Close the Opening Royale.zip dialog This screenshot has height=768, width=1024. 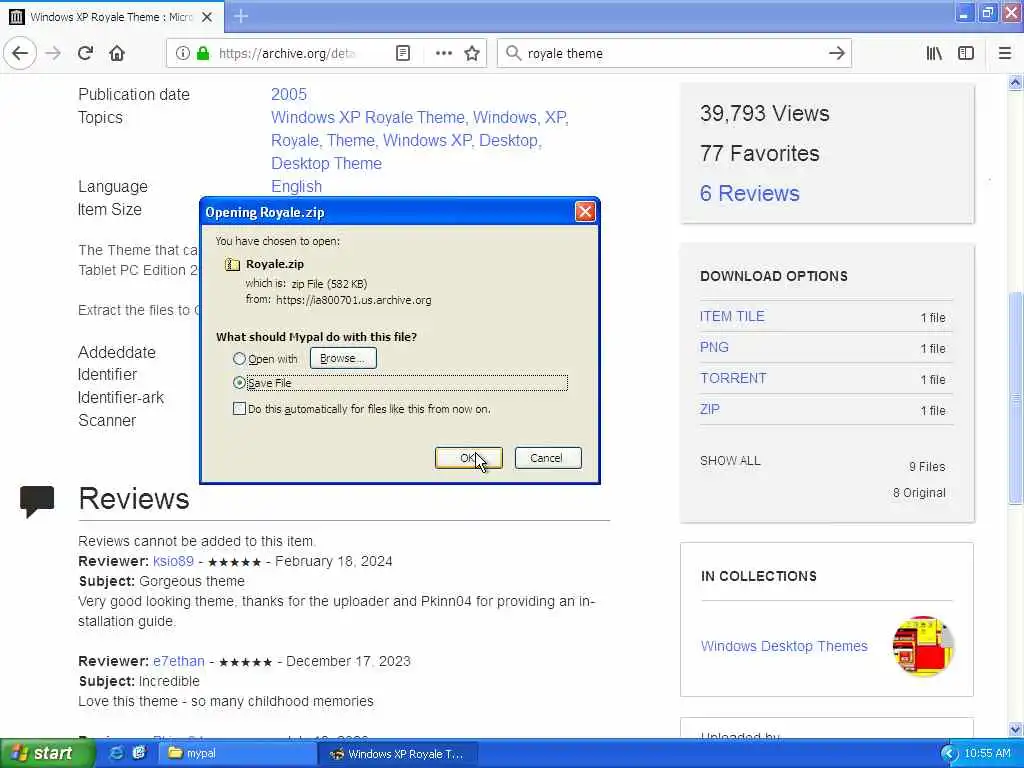(584, 212)
